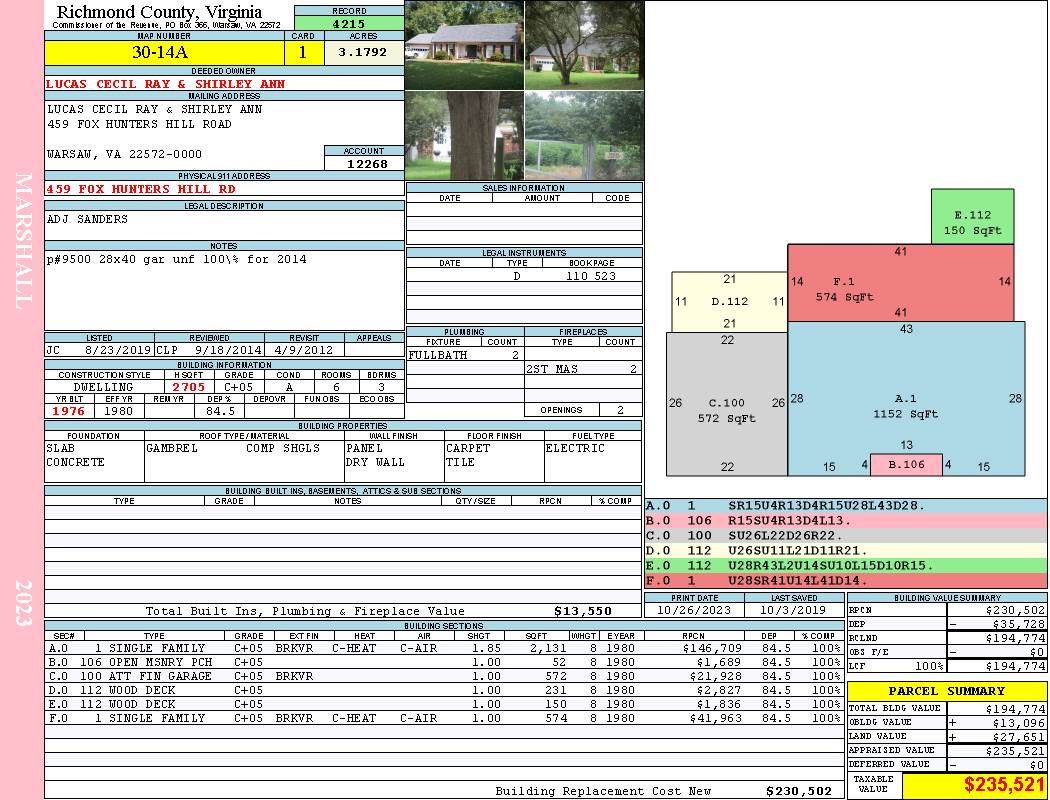Open the house behind tree photo
This screenshot has height=800, width=1050.
[584, 45]
